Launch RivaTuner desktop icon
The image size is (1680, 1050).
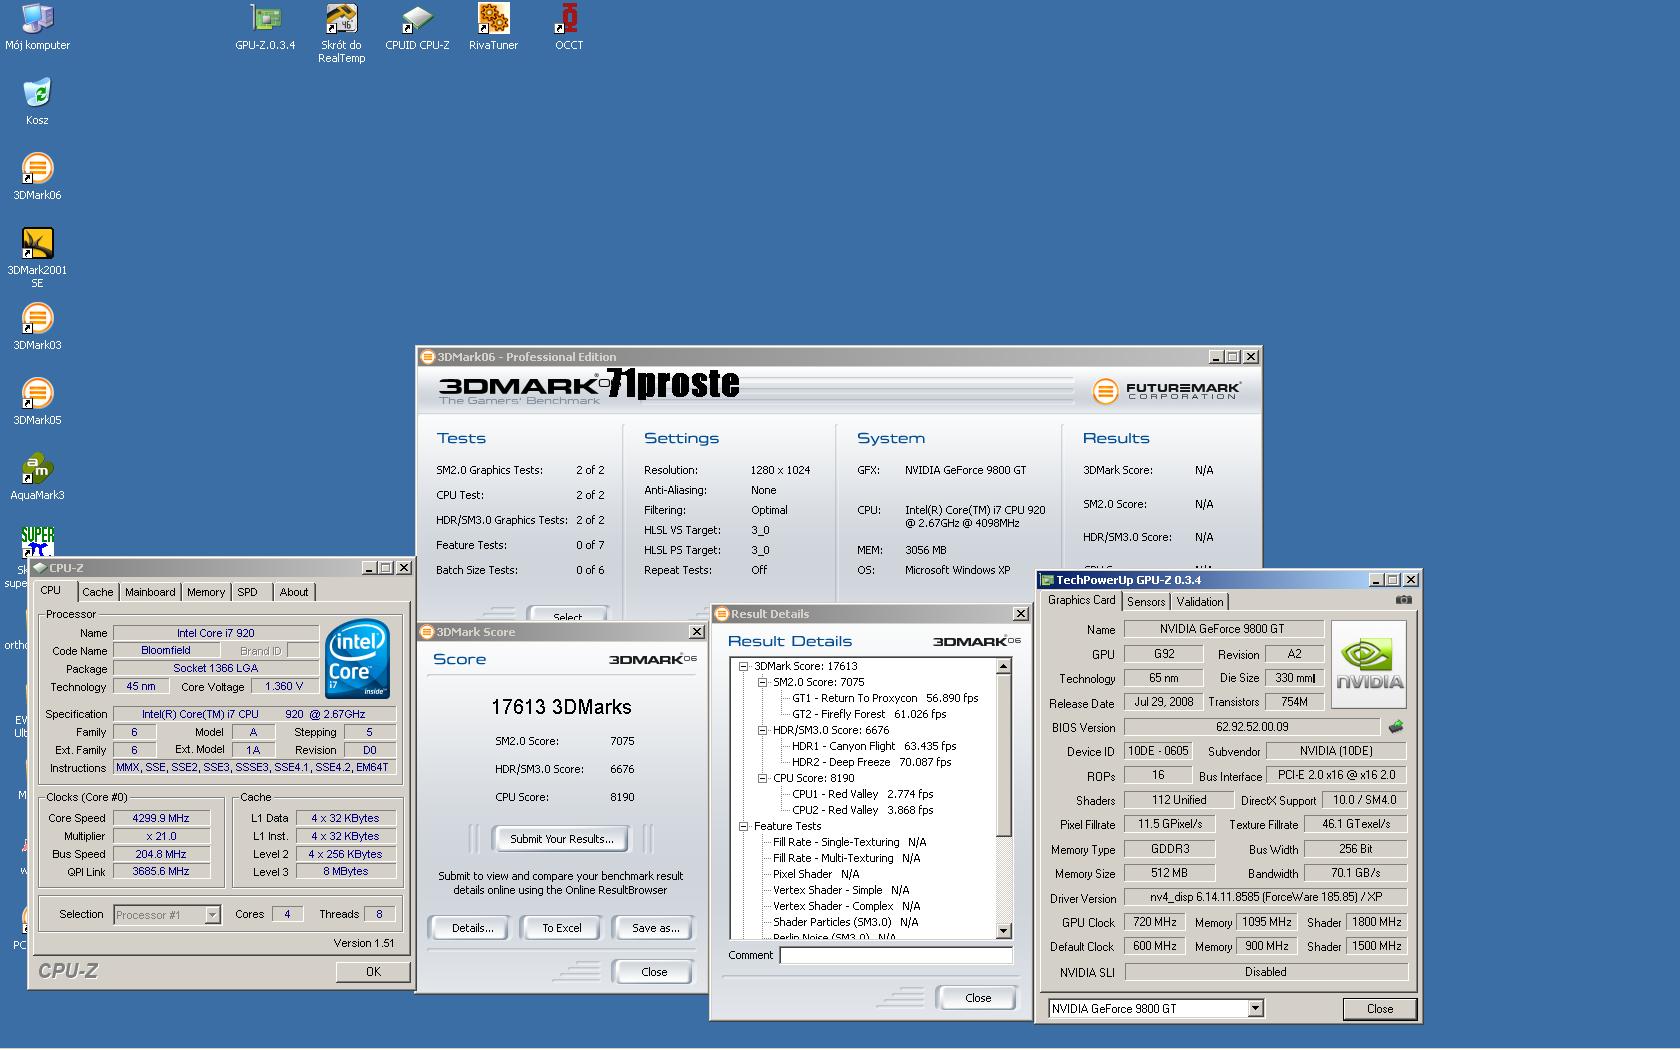click(493, 27)
